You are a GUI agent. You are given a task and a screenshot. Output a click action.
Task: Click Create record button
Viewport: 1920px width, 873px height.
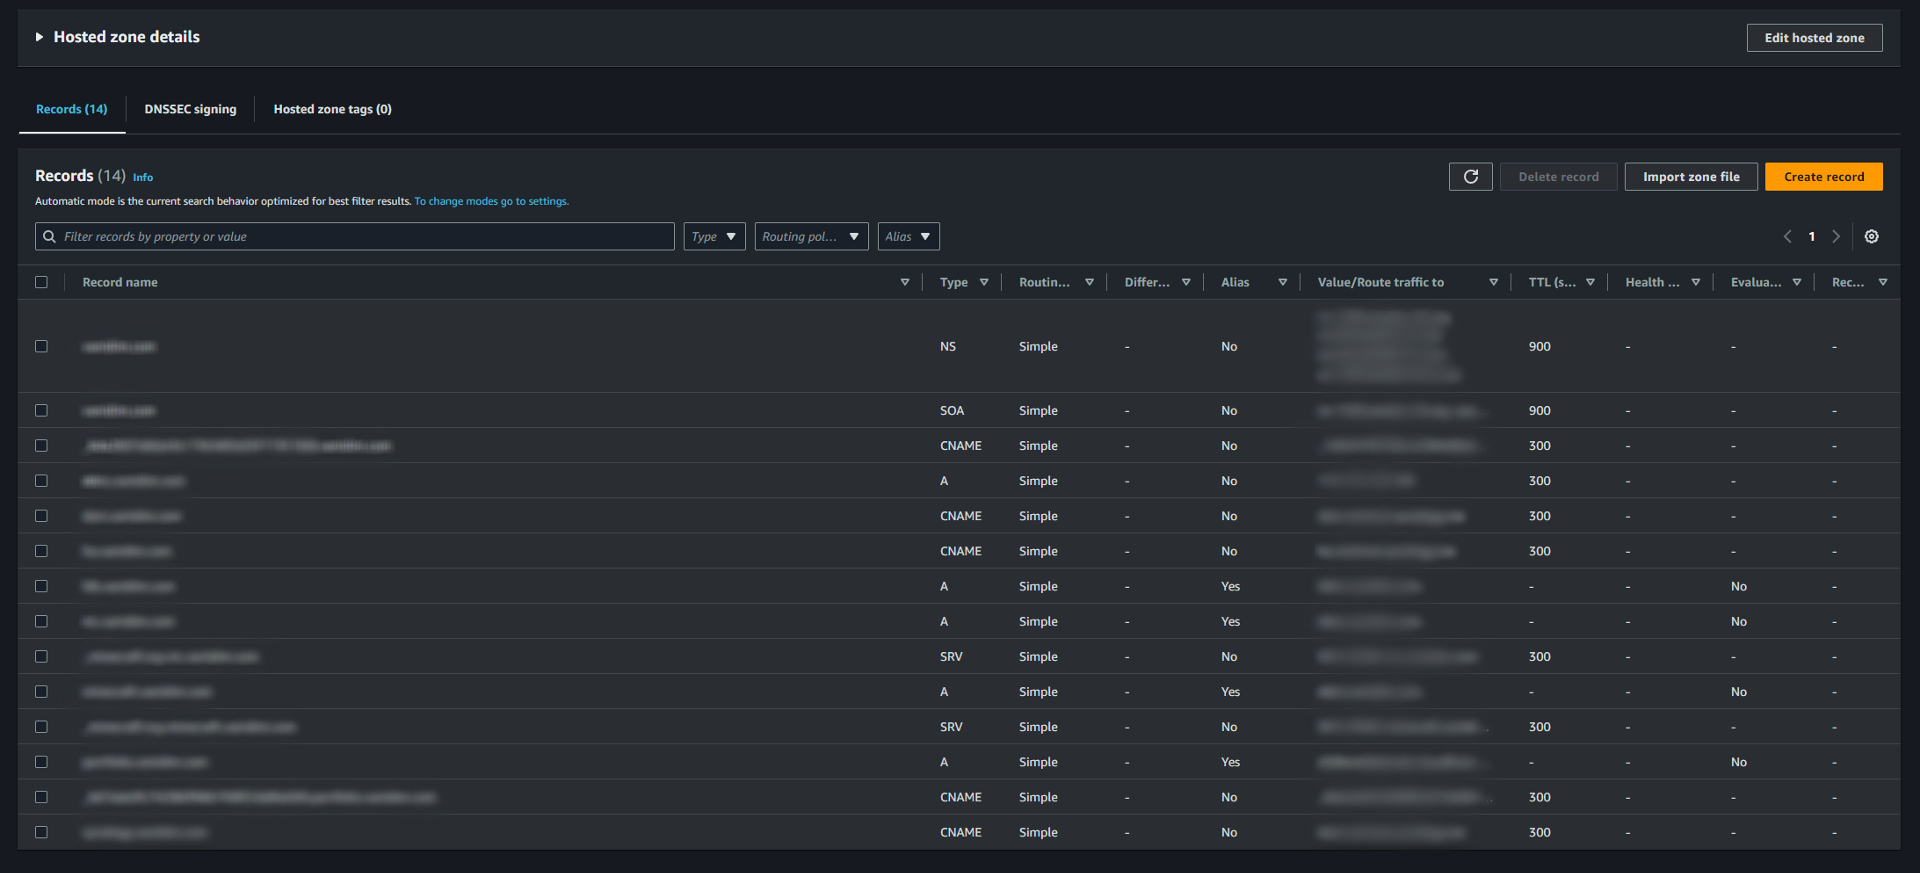[1823, 177]
